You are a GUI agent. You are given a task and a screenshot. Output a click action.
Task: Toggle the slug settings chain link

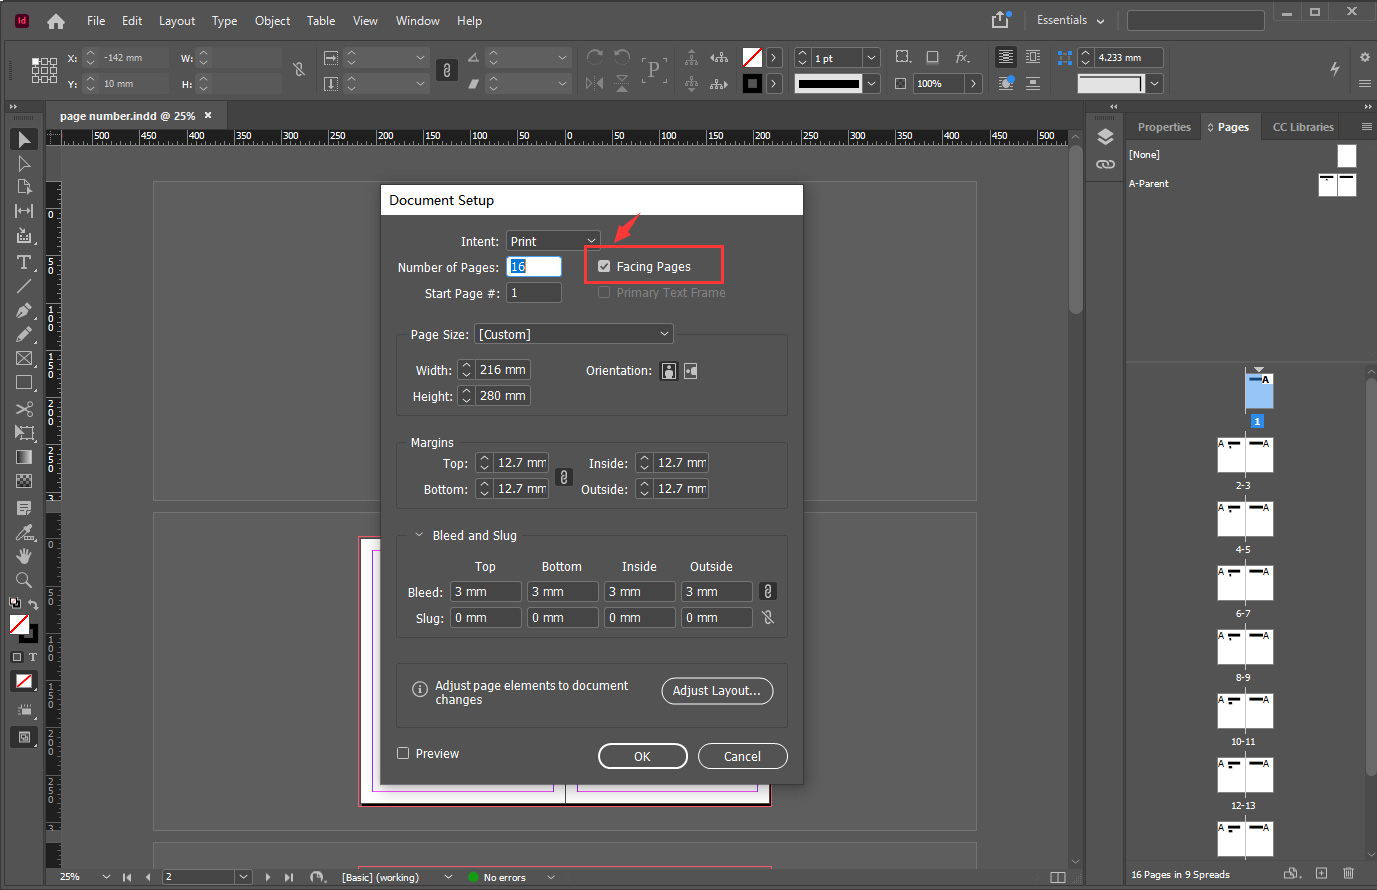pos(768,617)
